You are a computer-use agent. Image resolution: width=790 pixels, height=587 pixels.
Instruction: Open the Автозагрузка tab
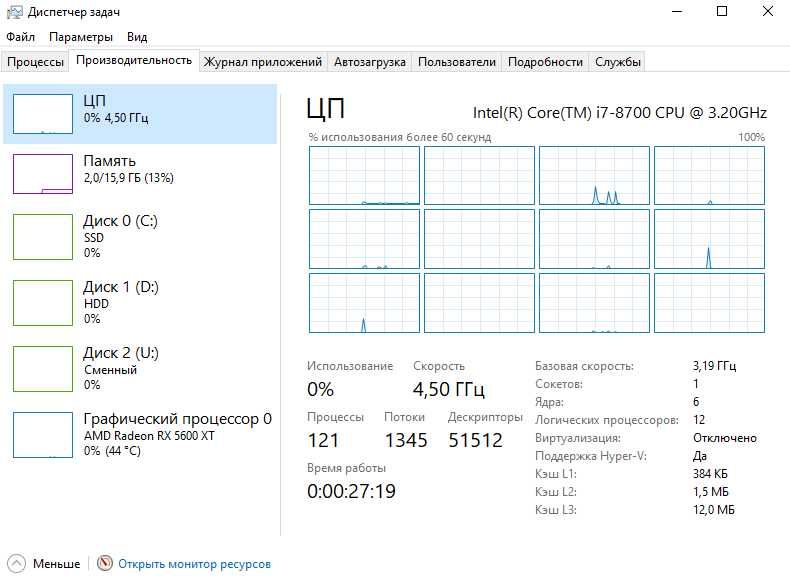coord(369,62)
